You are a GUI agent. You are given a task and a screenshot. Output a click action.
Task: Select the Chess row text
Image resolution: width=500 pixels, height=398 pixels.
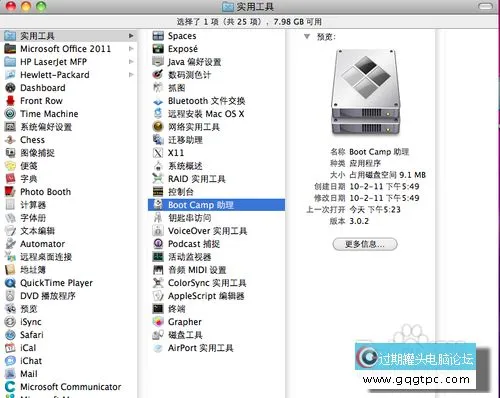click(x=32, y=140)
